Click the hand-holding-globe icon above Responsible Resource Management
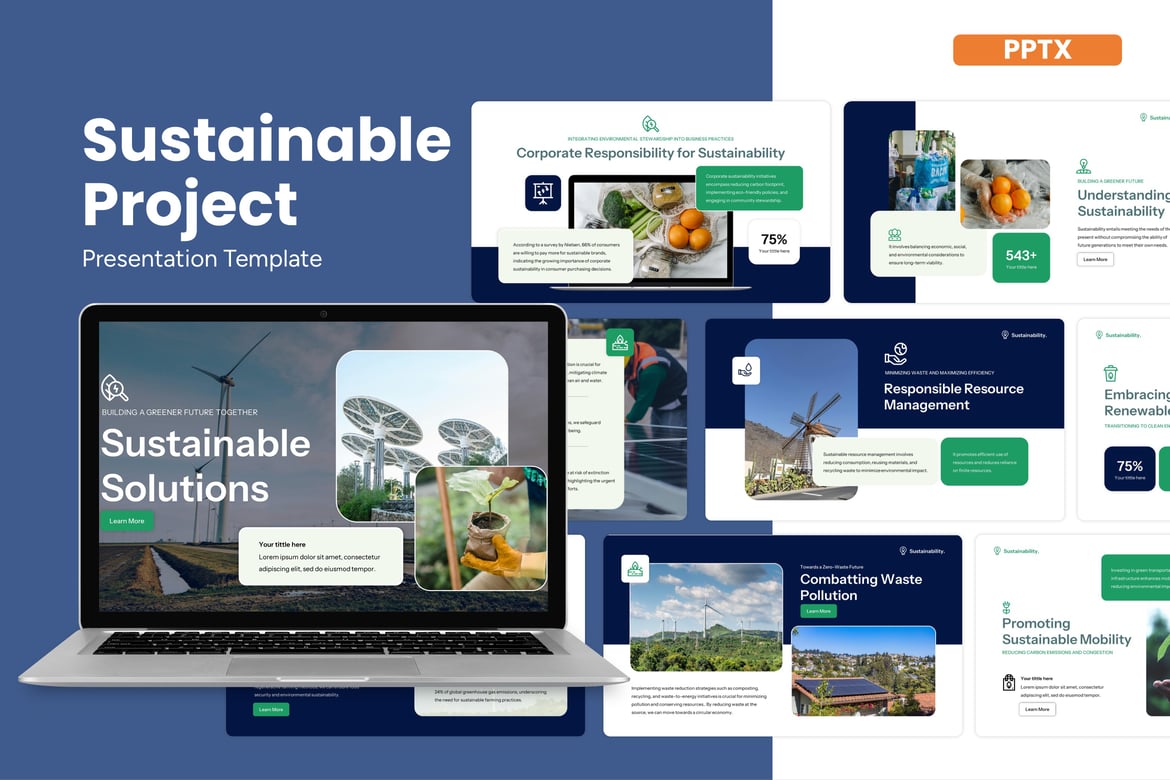The width and height of the screenshot is (1170, 780). (895, 353)
